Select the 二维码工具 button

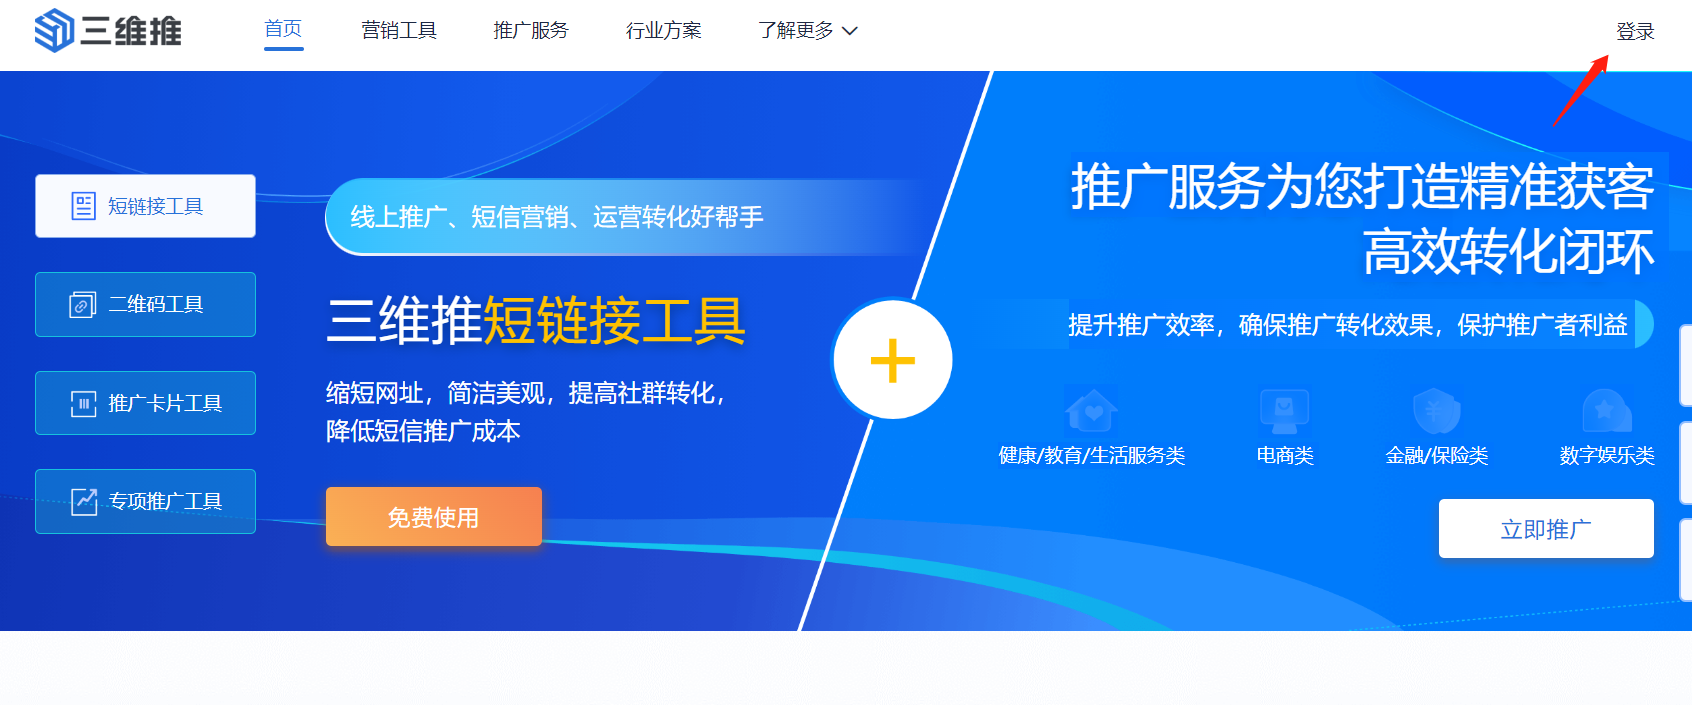(145, 304)
